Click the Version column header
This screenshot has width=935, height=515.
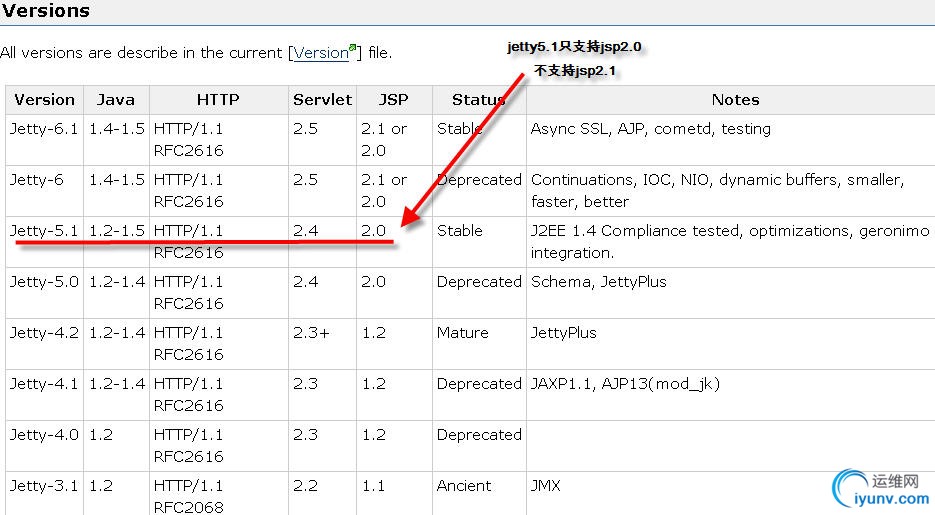pyautogui.click(x=45, y=100)
